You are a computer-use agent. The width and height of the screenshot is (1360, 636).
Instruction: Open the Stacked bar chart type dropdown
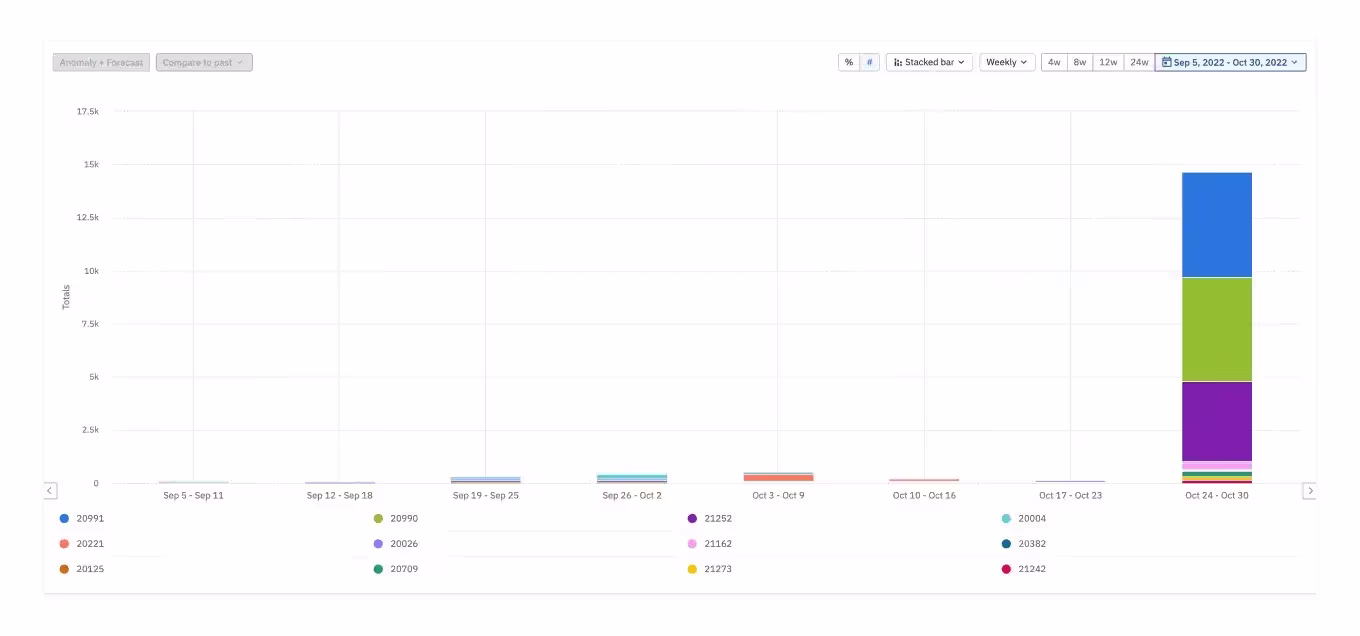click(929, 62)
